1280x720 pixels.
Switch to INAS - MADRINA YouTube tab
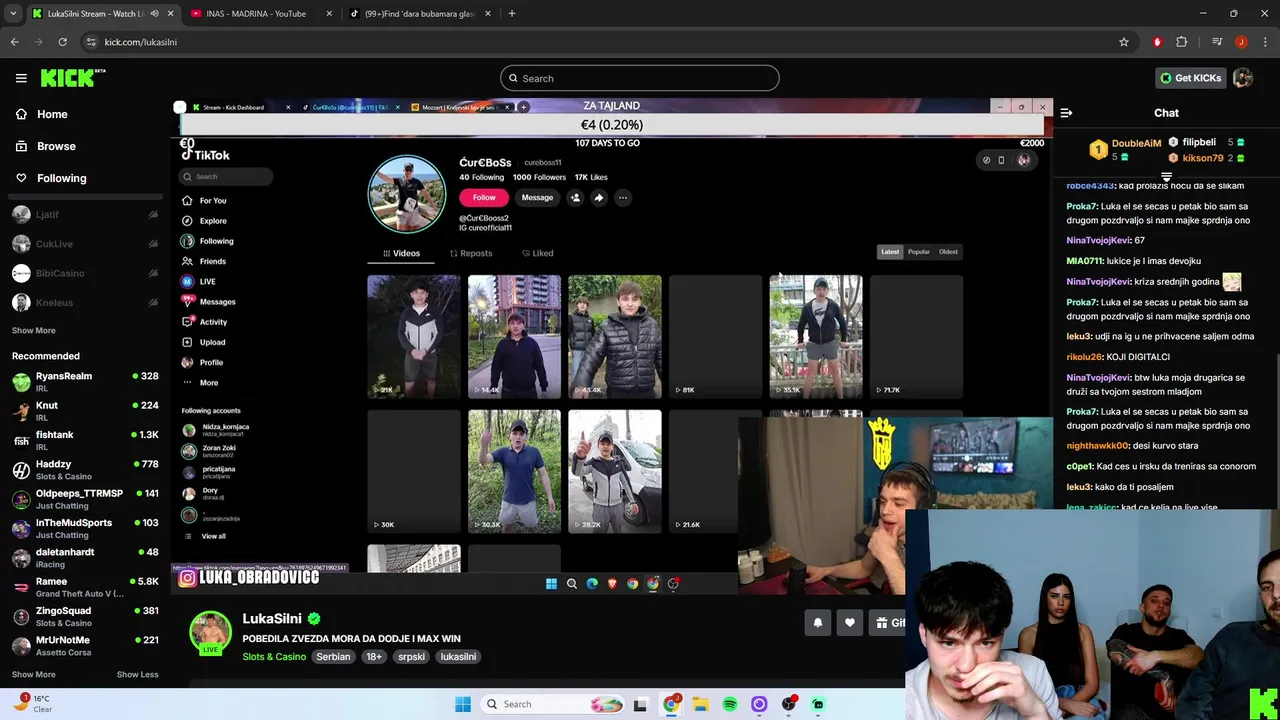pos(256,14)
